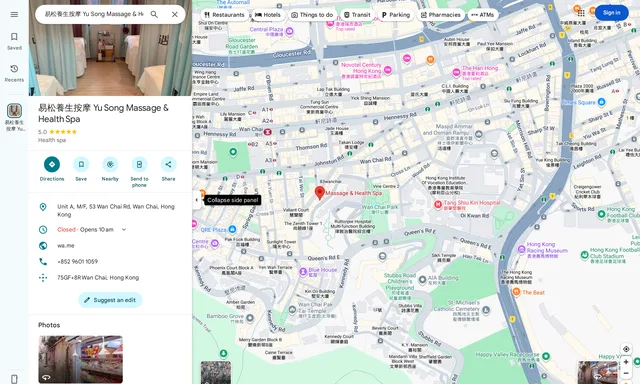The width and height of the screenshot is (640, 384).
Task: Send this place to phone
Action: (x=139, y=172)
